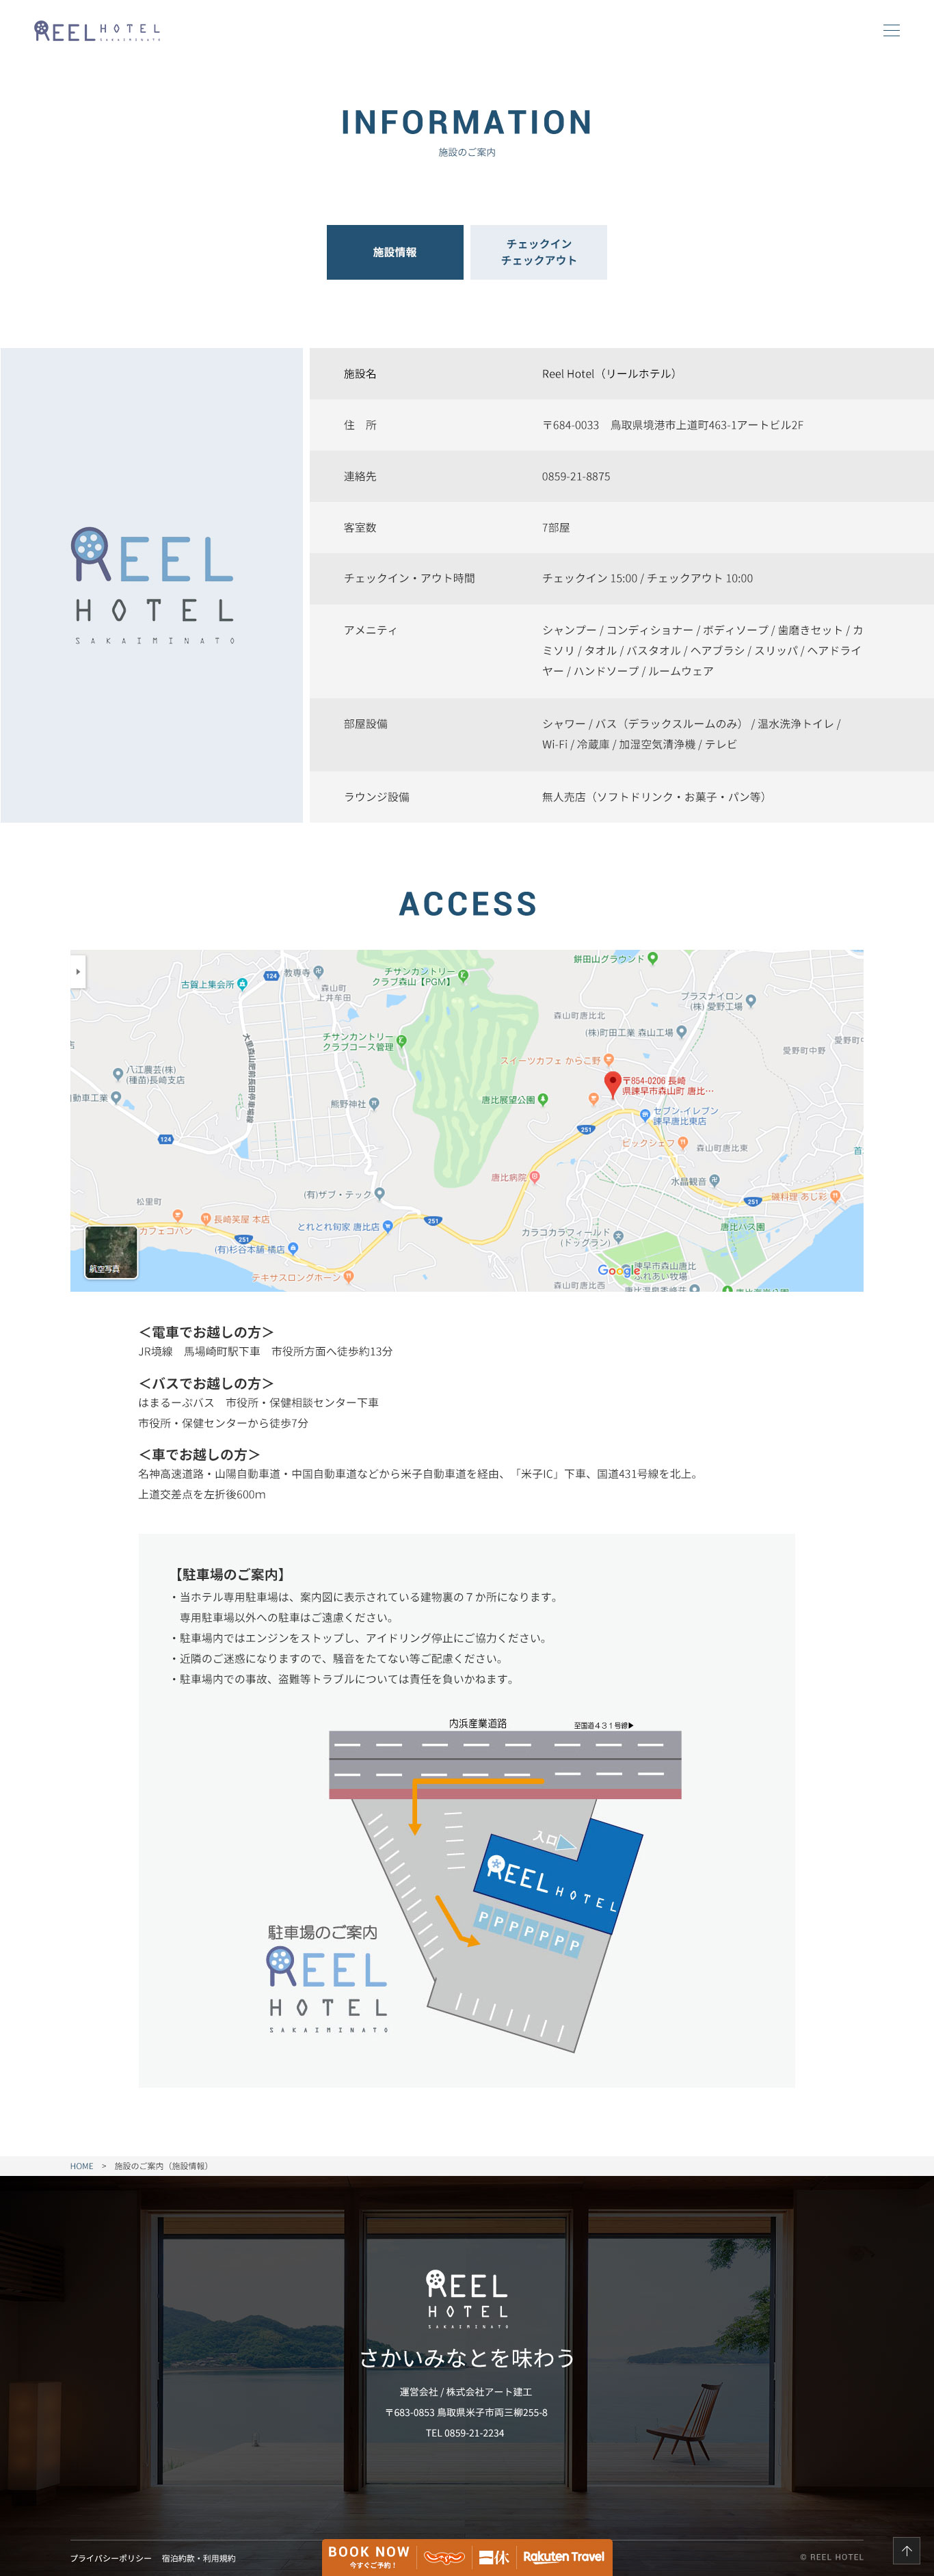Click the 【駐車場のご案内】 heading

point(230,1574)
